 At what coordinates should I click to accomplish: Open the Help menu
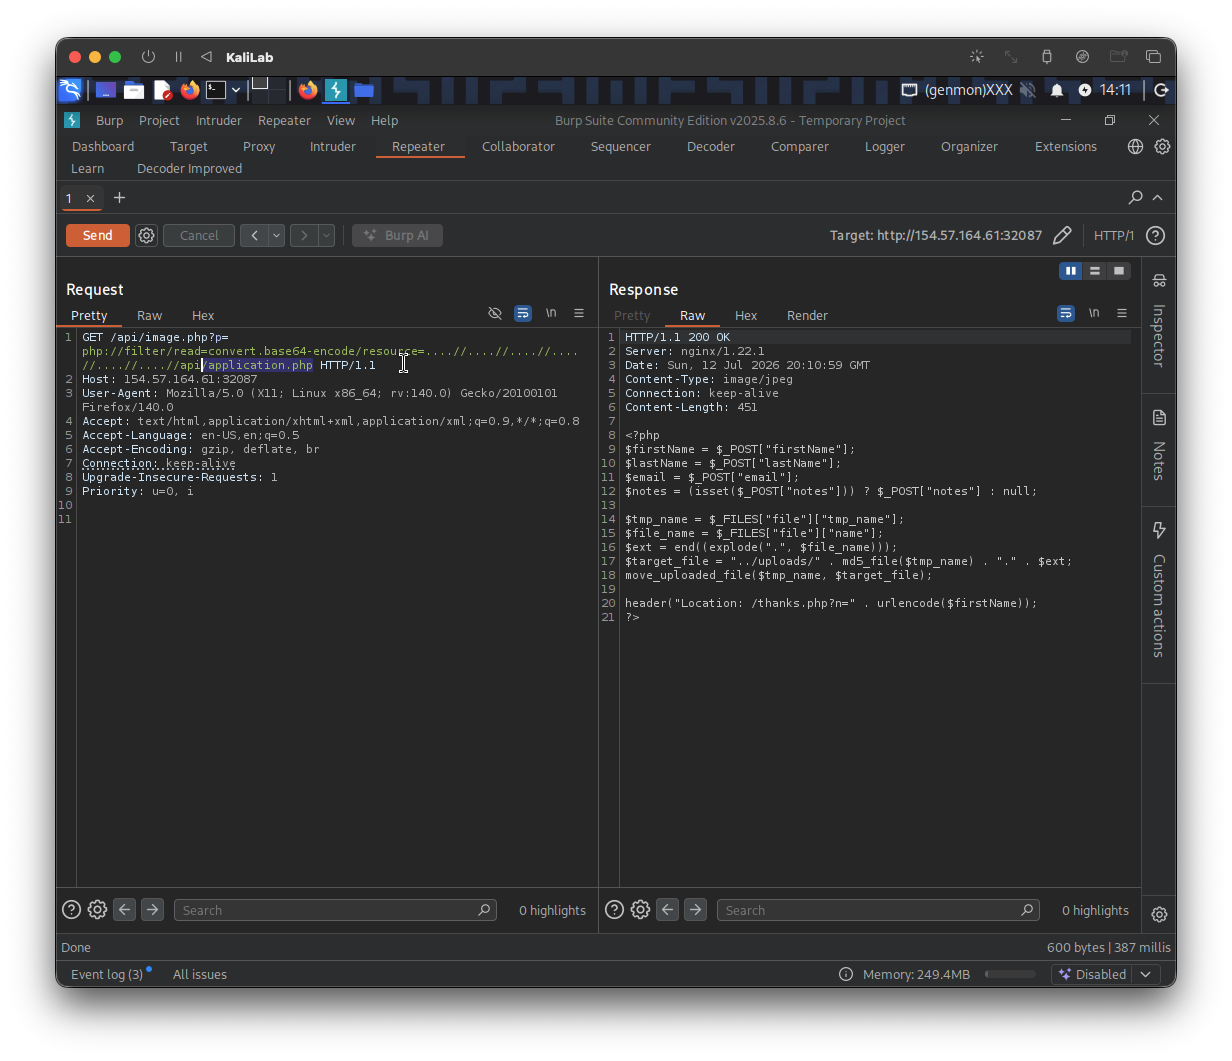(x=385, y=120)
